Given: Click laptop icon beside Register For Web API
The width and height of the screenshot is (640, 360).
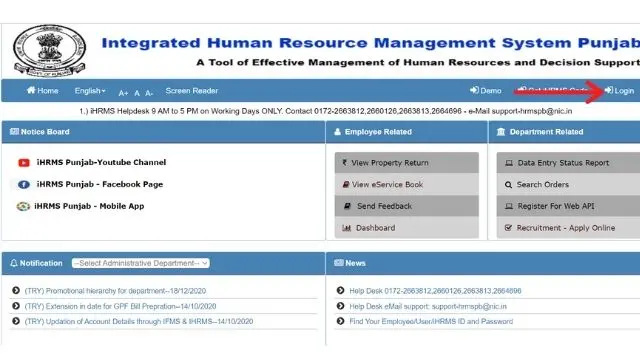Looking at the screenshot, I should 509,207.
